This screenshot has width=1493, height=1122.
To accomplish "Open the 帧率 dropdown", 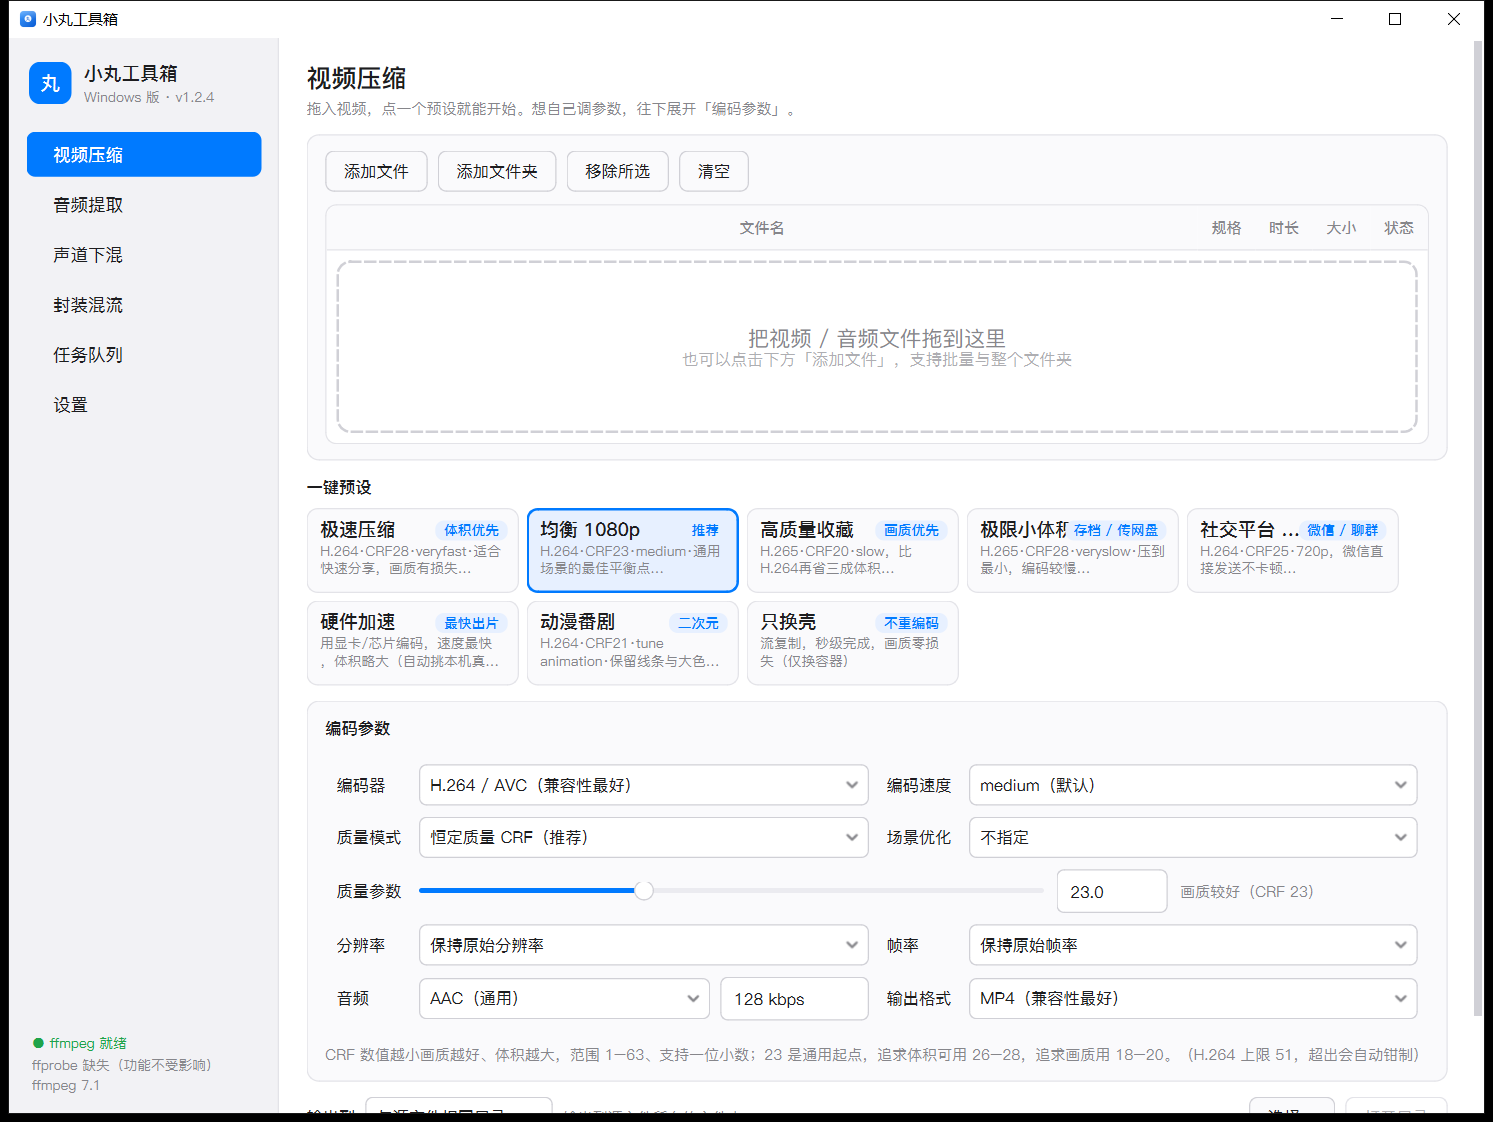I will (1193, 945).
